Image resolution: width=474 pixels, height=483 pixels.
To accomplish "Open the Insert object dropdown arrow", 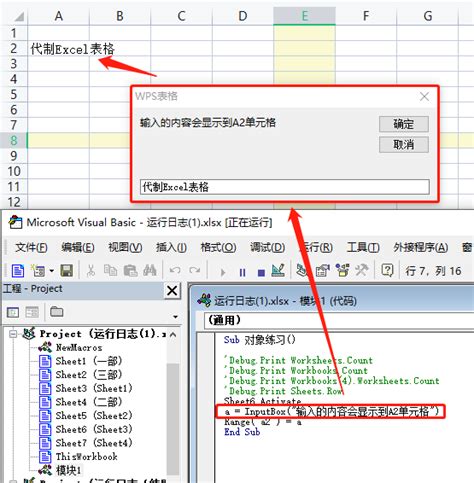I will point(52,271).
